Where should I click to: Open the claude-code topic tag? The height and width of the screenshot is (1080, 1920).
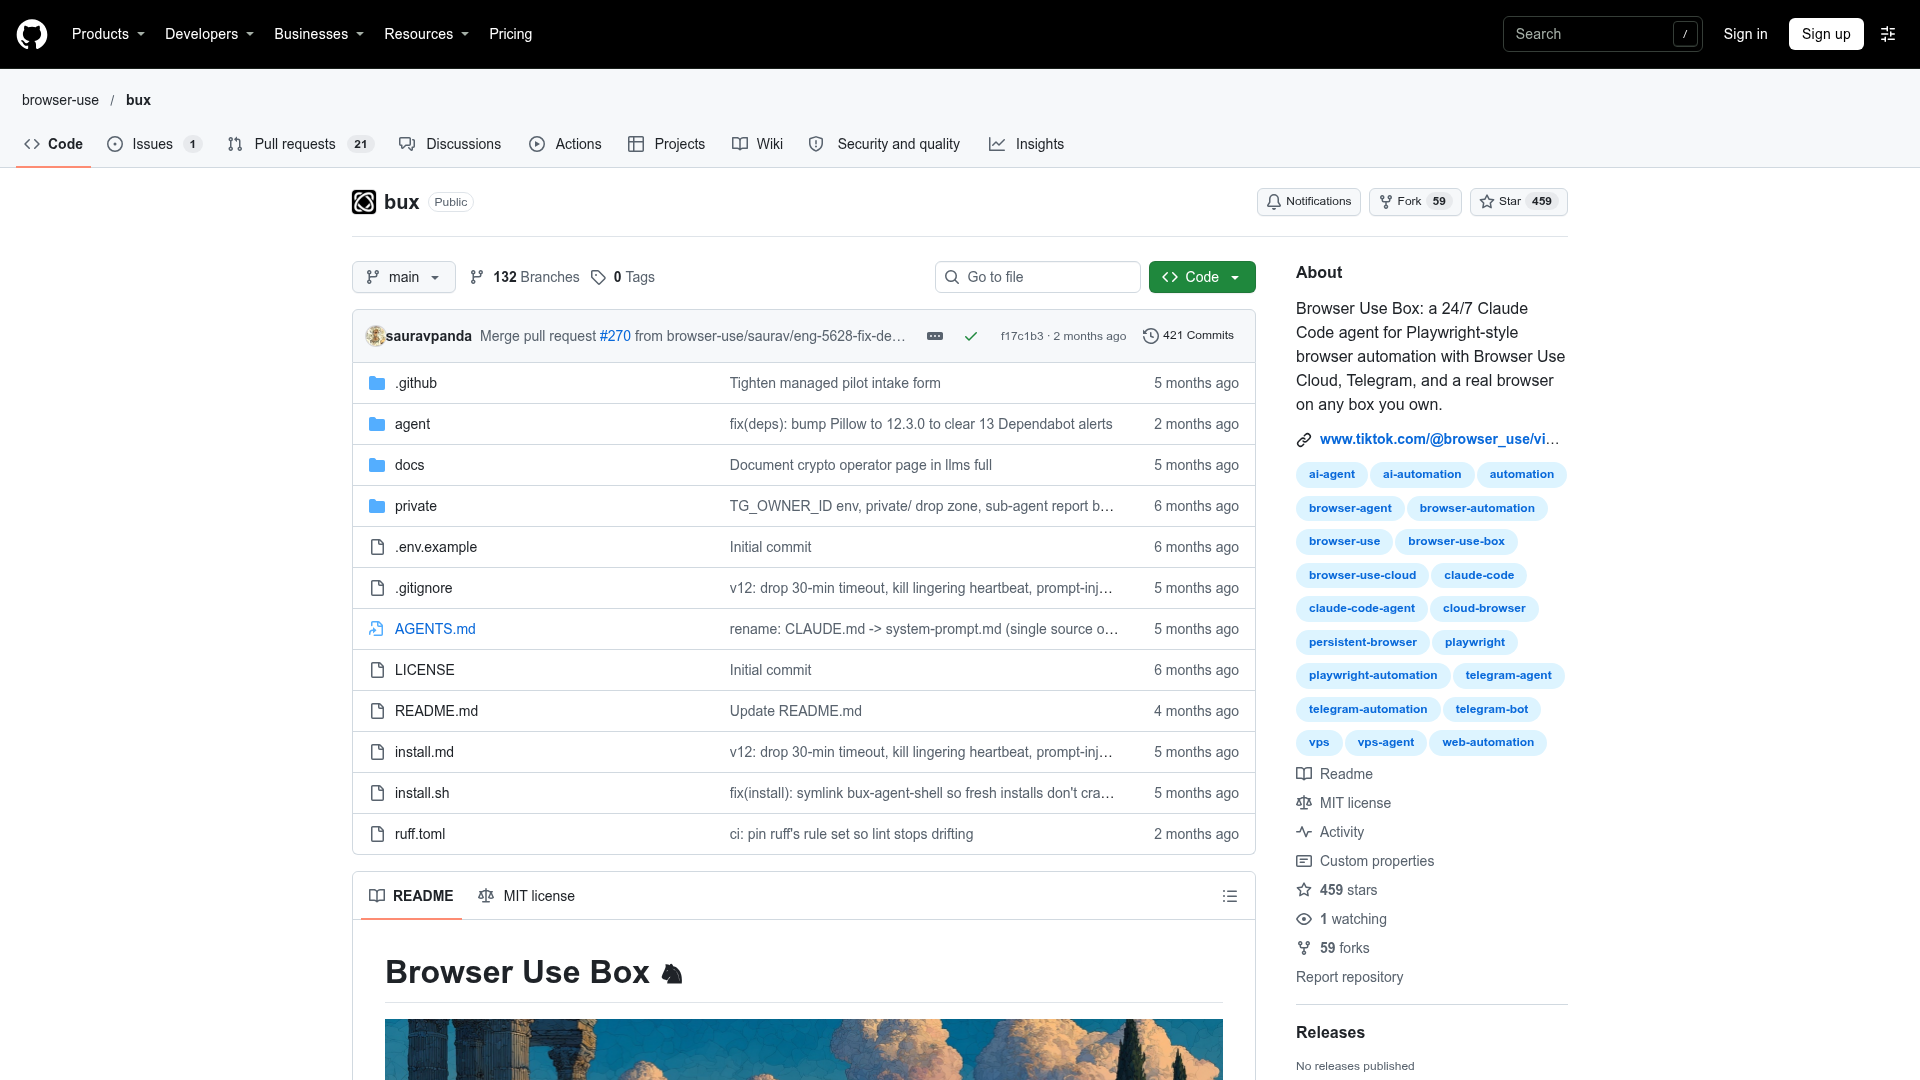point(1479,575)
